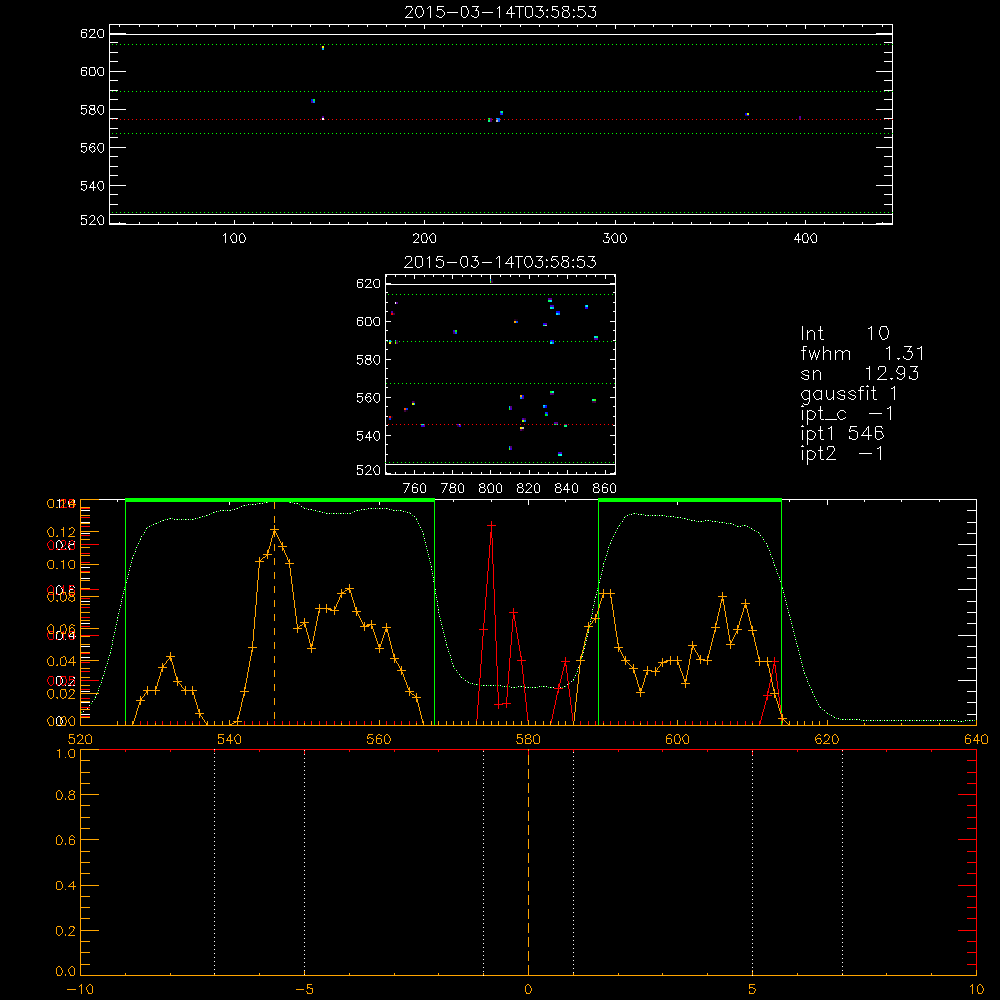The height and width of the screenshot is (1000, 1000).
Task: Click the orange peak cross at the dashed line
Action: click(274, 530)
